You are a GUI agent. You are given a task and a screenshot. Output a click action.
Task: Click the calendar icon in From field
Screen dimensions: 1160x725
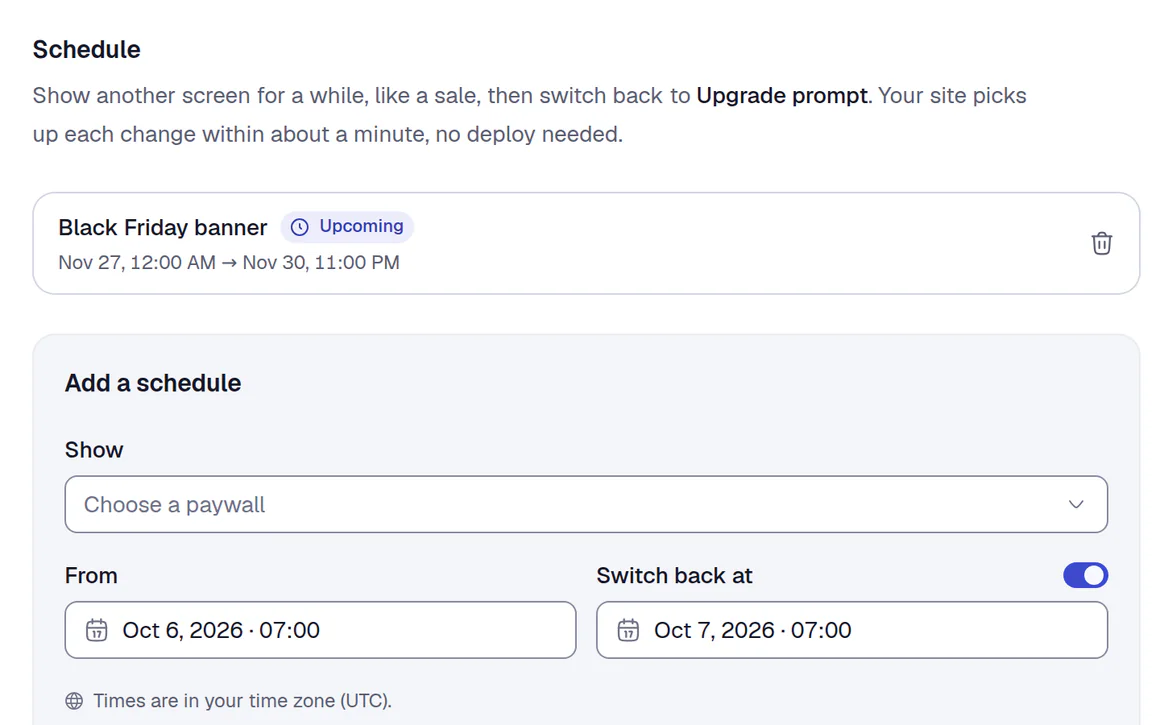pos(96,630)
